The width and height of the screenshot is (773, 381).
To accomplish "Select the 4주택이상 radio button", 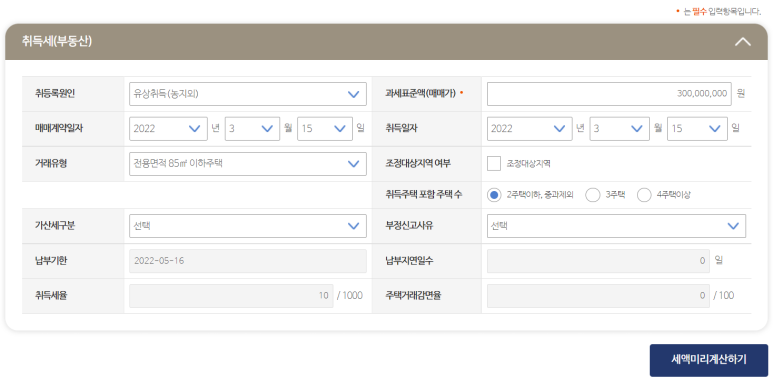I will tap(644, 195).
